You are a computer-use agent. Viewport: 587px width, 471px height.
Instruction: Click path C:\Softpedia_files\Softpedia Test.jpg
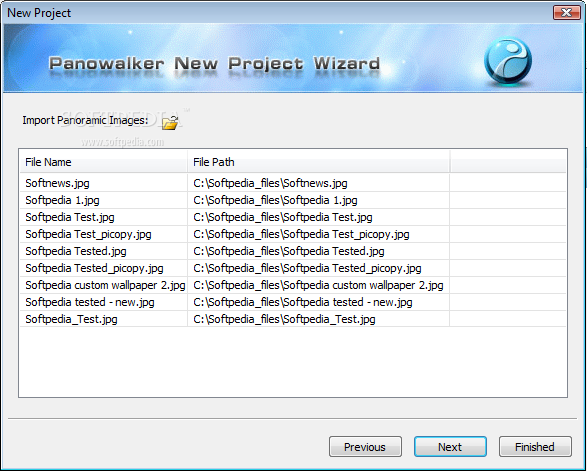(x=283, y=217)
